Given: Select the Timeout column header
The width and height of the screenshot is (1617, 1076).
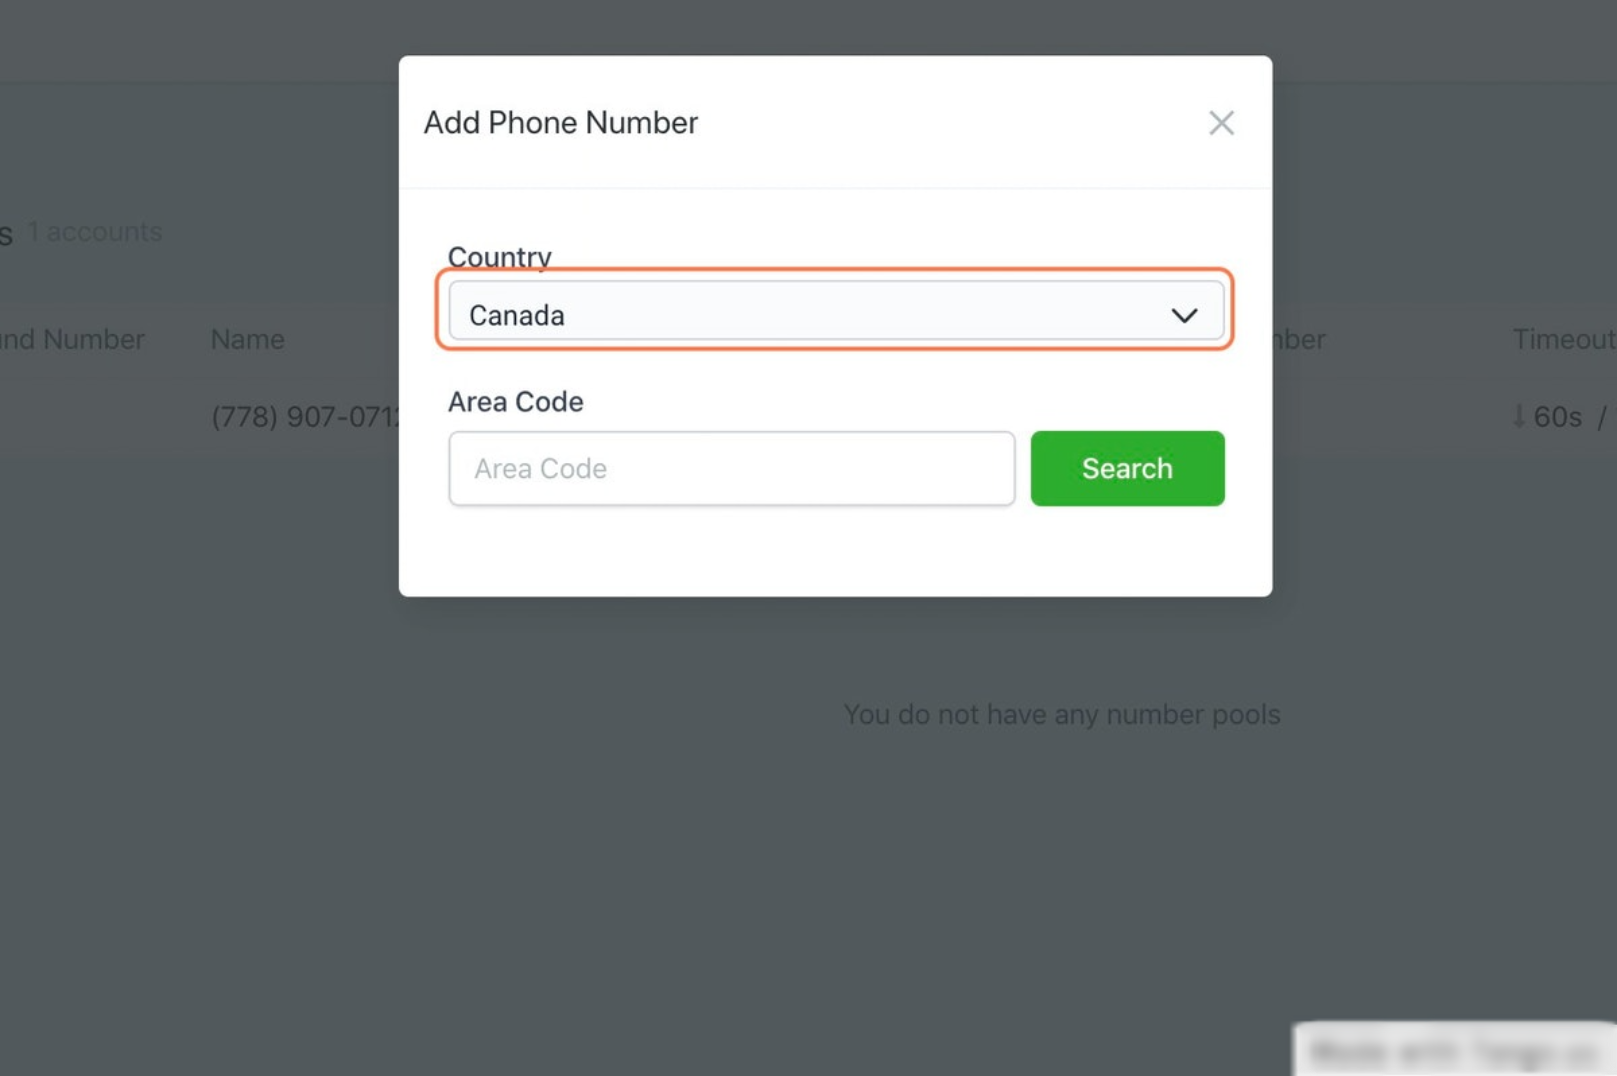Looking at the screenshot, I should pyautogui.click(x=1563, y=339).
